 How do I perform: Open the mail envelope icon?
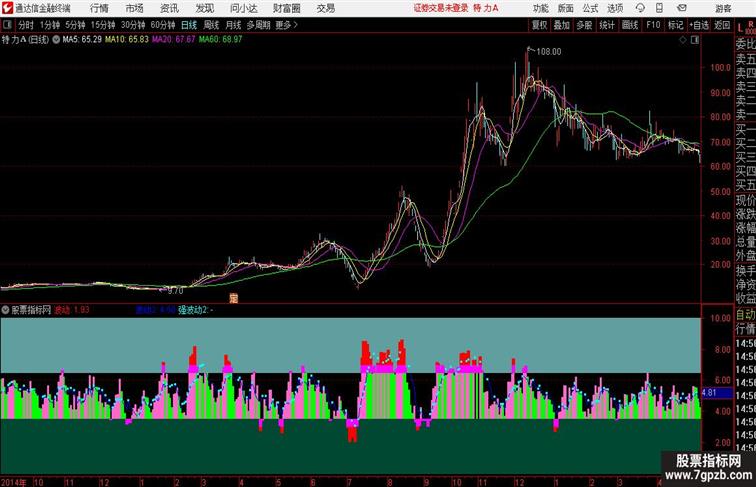click(682, 8)
